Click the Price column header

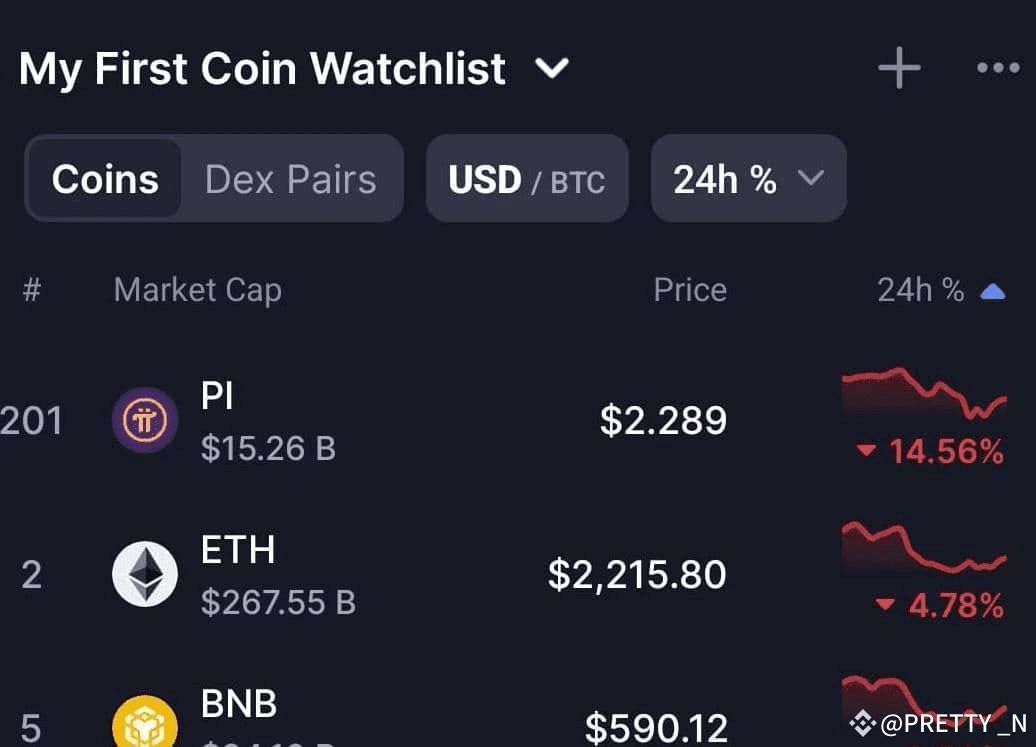tap(690, 289)
